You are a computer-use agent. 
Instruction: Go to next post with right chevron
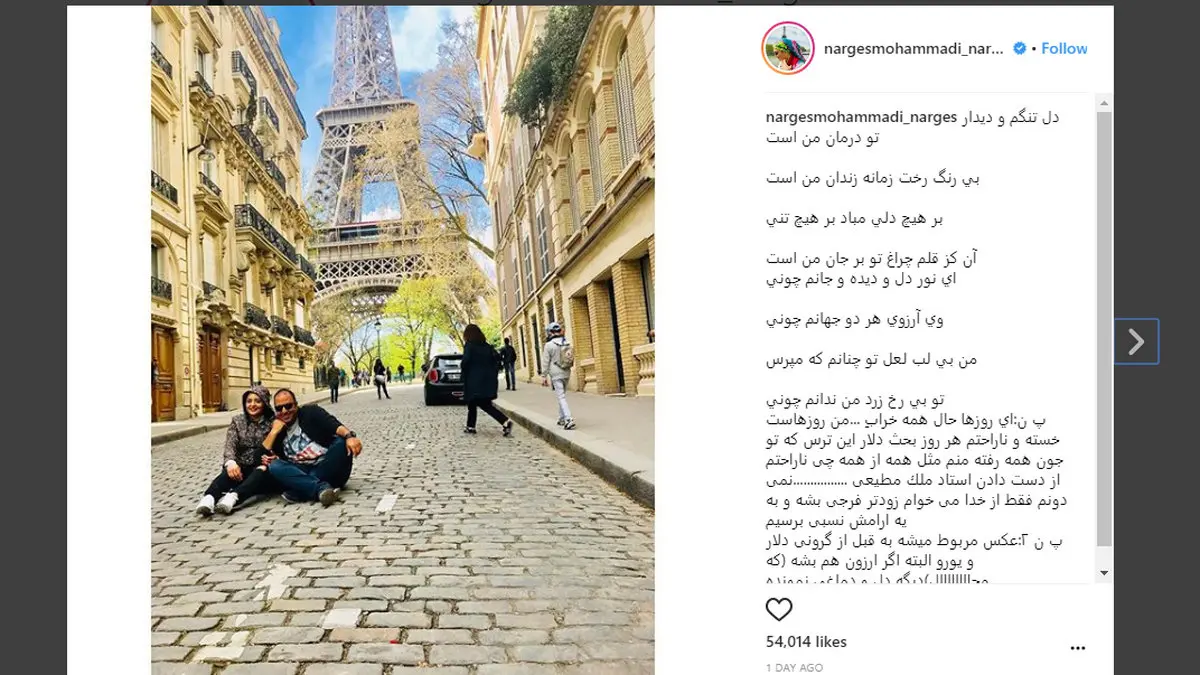[x=1136, y=342]
